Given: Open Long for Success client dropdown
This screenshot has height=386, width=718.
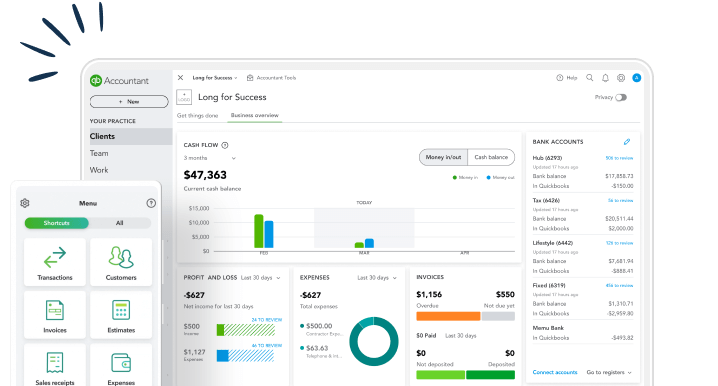Looking at the screenshot, I should point(215,78).
